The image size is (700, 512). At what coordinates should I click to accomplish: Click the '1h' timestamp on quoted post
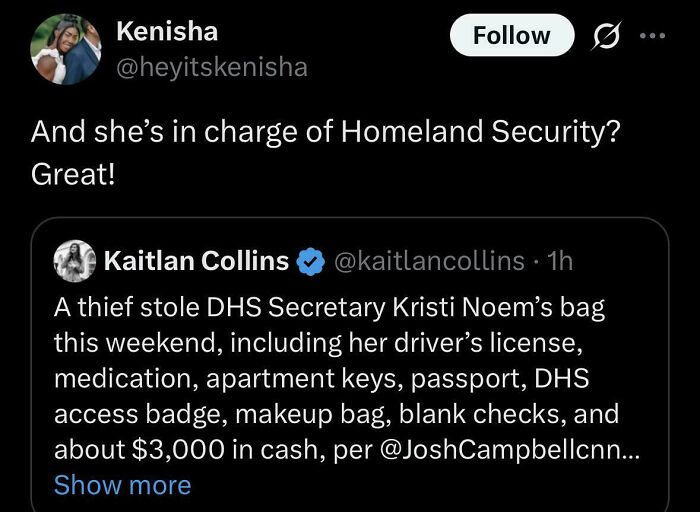point(561,261)
